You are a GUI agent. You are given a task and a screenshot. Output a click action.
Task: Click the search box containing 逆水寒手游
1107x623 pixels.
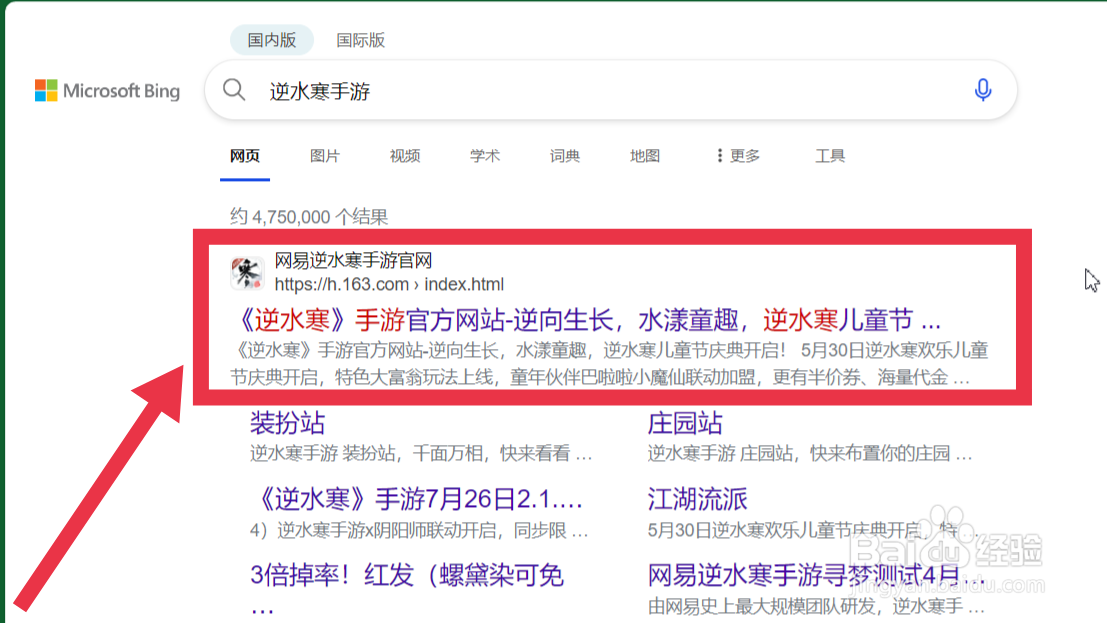[611, 90]
